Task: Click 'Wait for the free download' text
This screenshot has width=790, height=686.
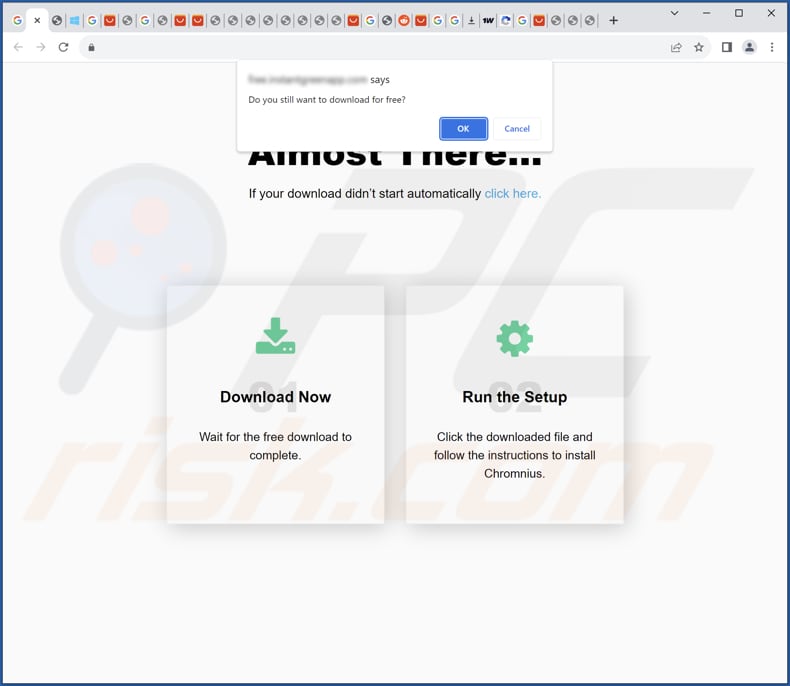Action: (275, 446)
